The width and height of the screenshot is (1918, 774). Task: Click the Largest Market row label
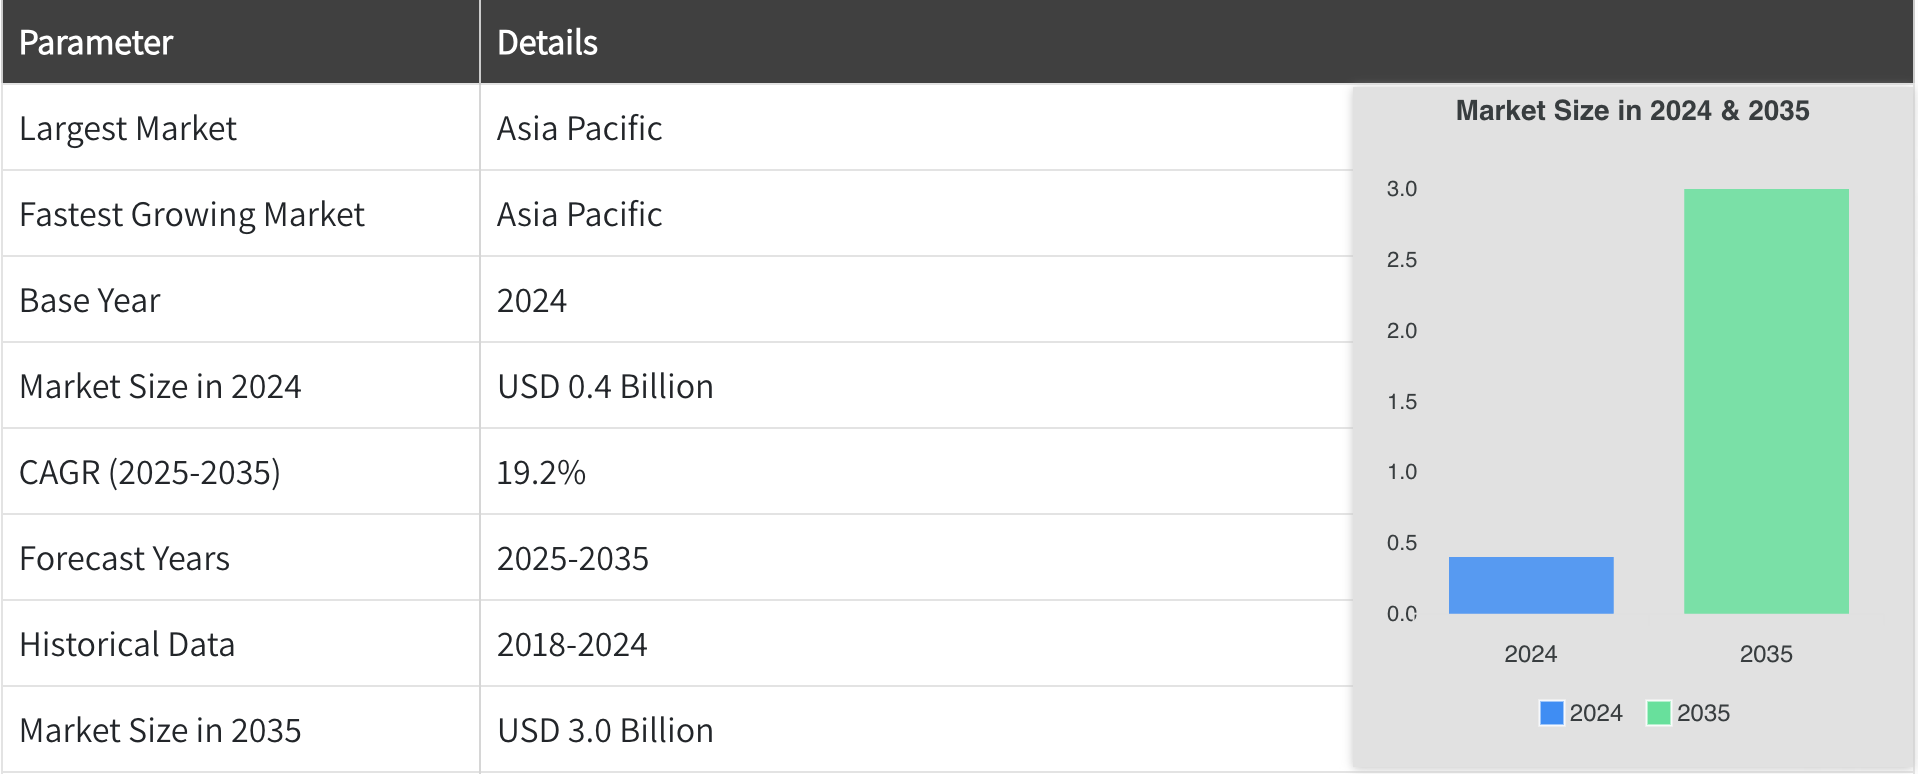(x=128, y=129)
